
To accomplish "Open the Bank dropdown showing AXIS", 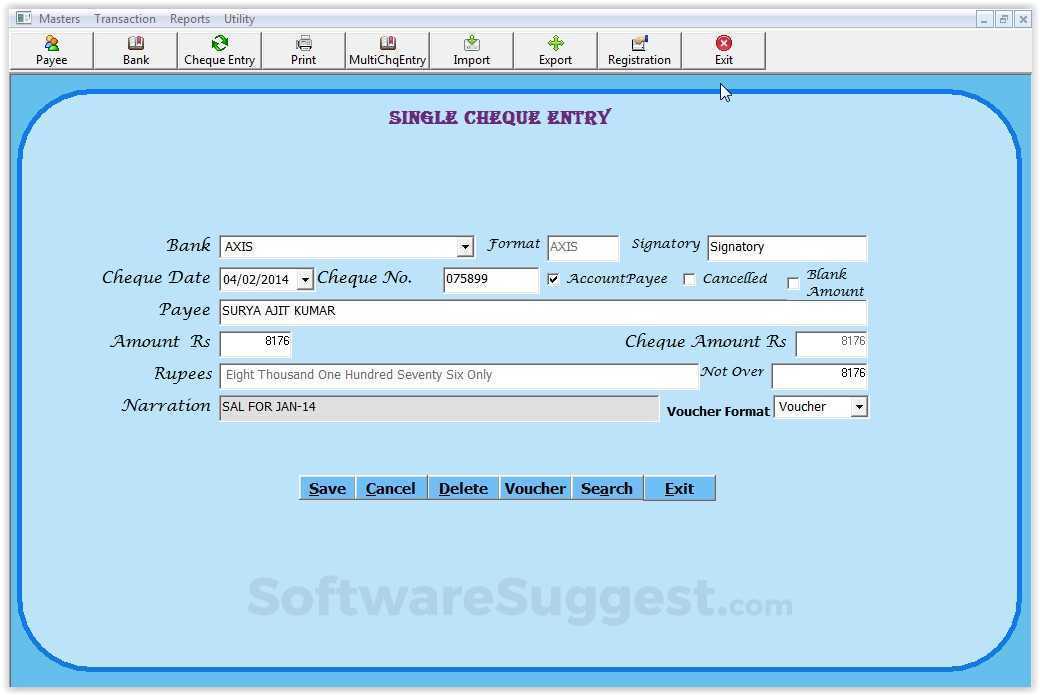I will (x=464, y=246).
